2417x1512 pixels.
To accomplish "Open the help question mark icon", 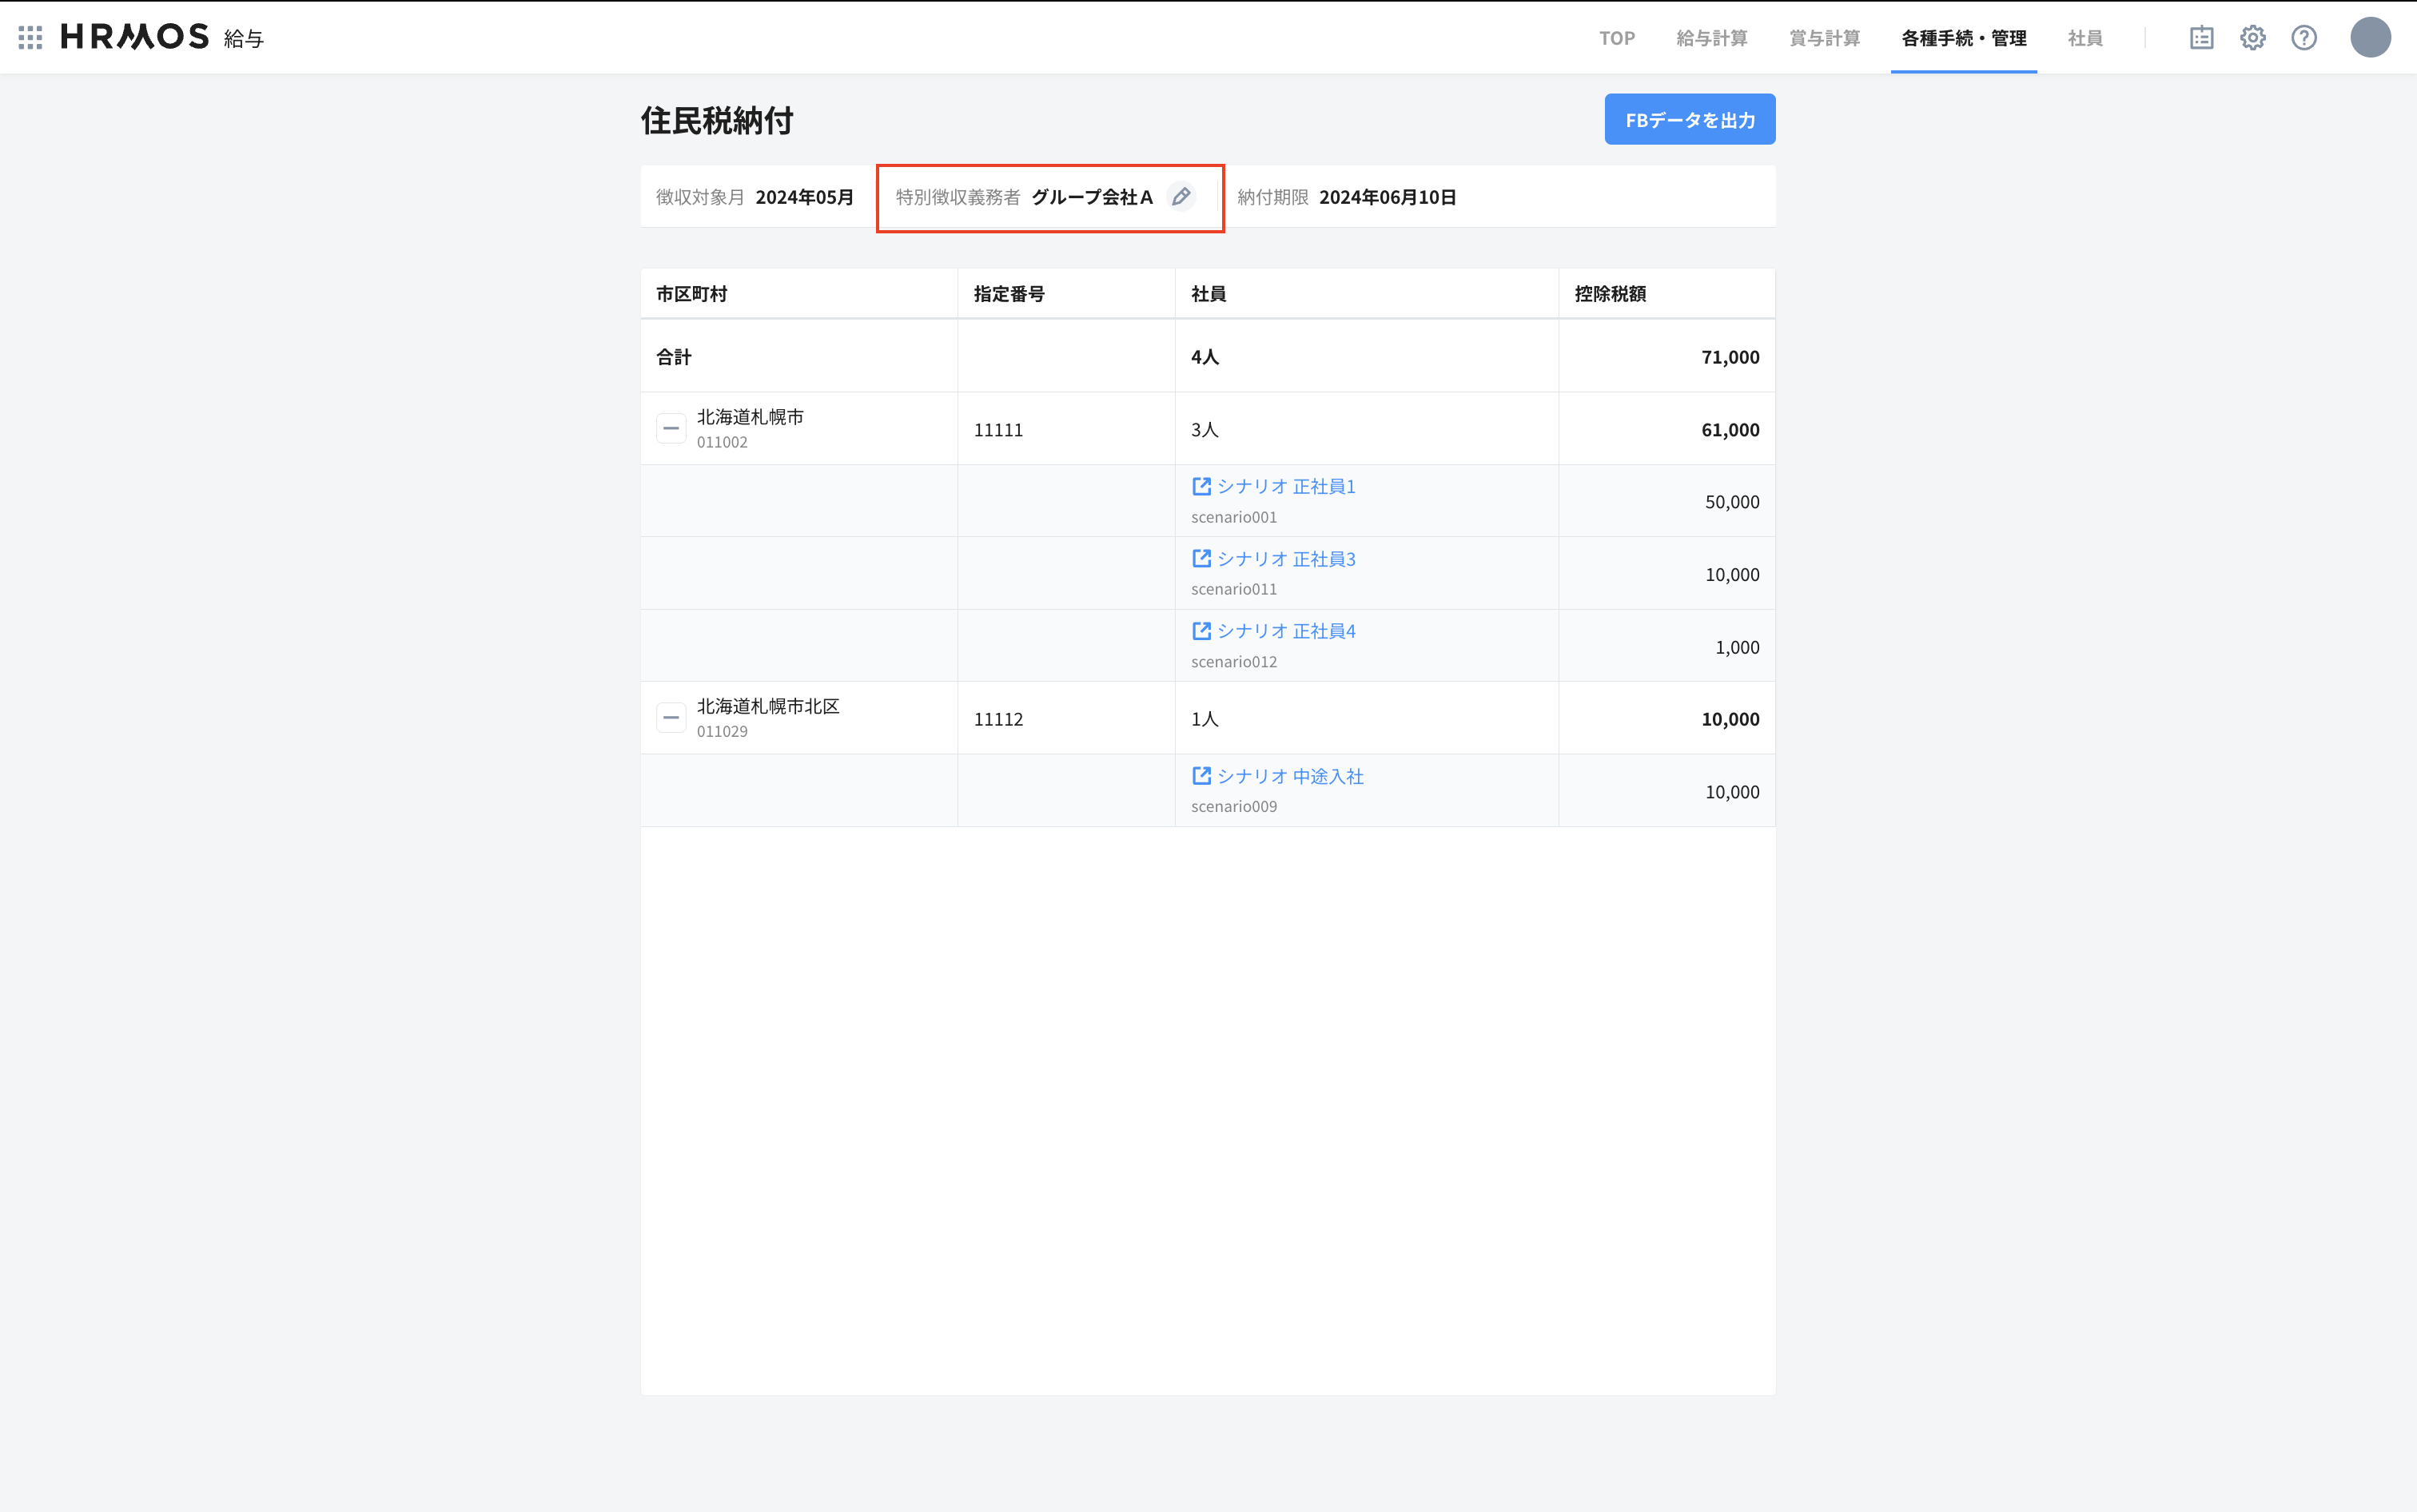I will point(2304,38).
